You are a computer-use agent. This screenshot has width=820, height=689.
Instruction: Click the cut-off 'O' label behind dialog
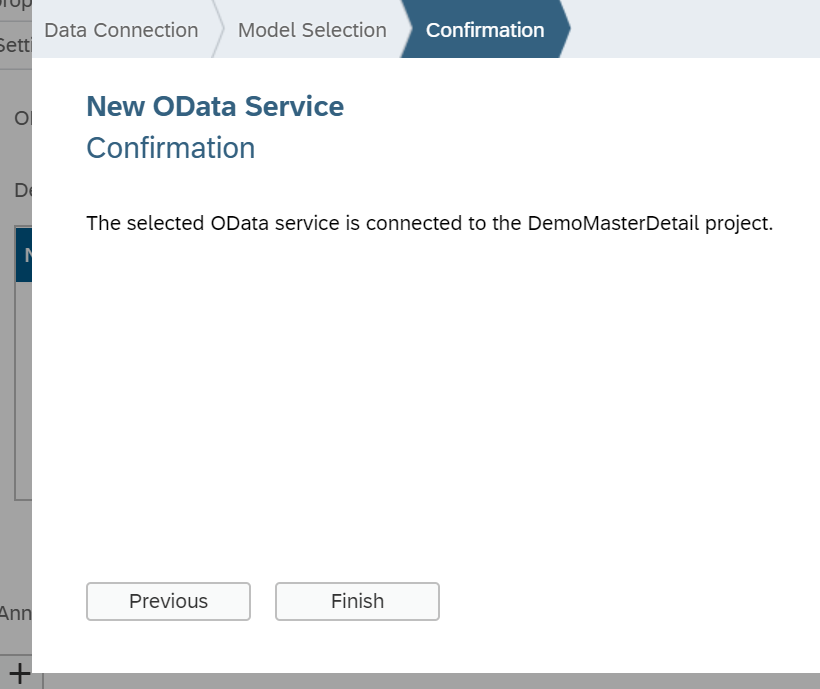coord(23,118)
